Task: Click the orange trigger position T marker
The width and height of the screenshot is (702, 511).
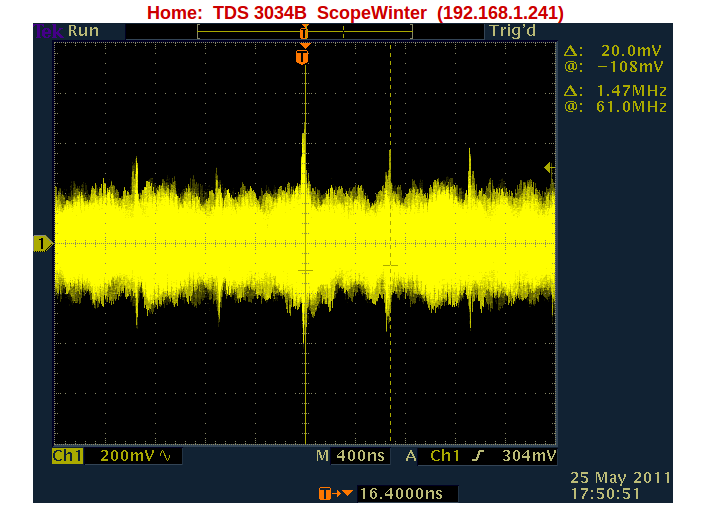Action: (302, 57)
